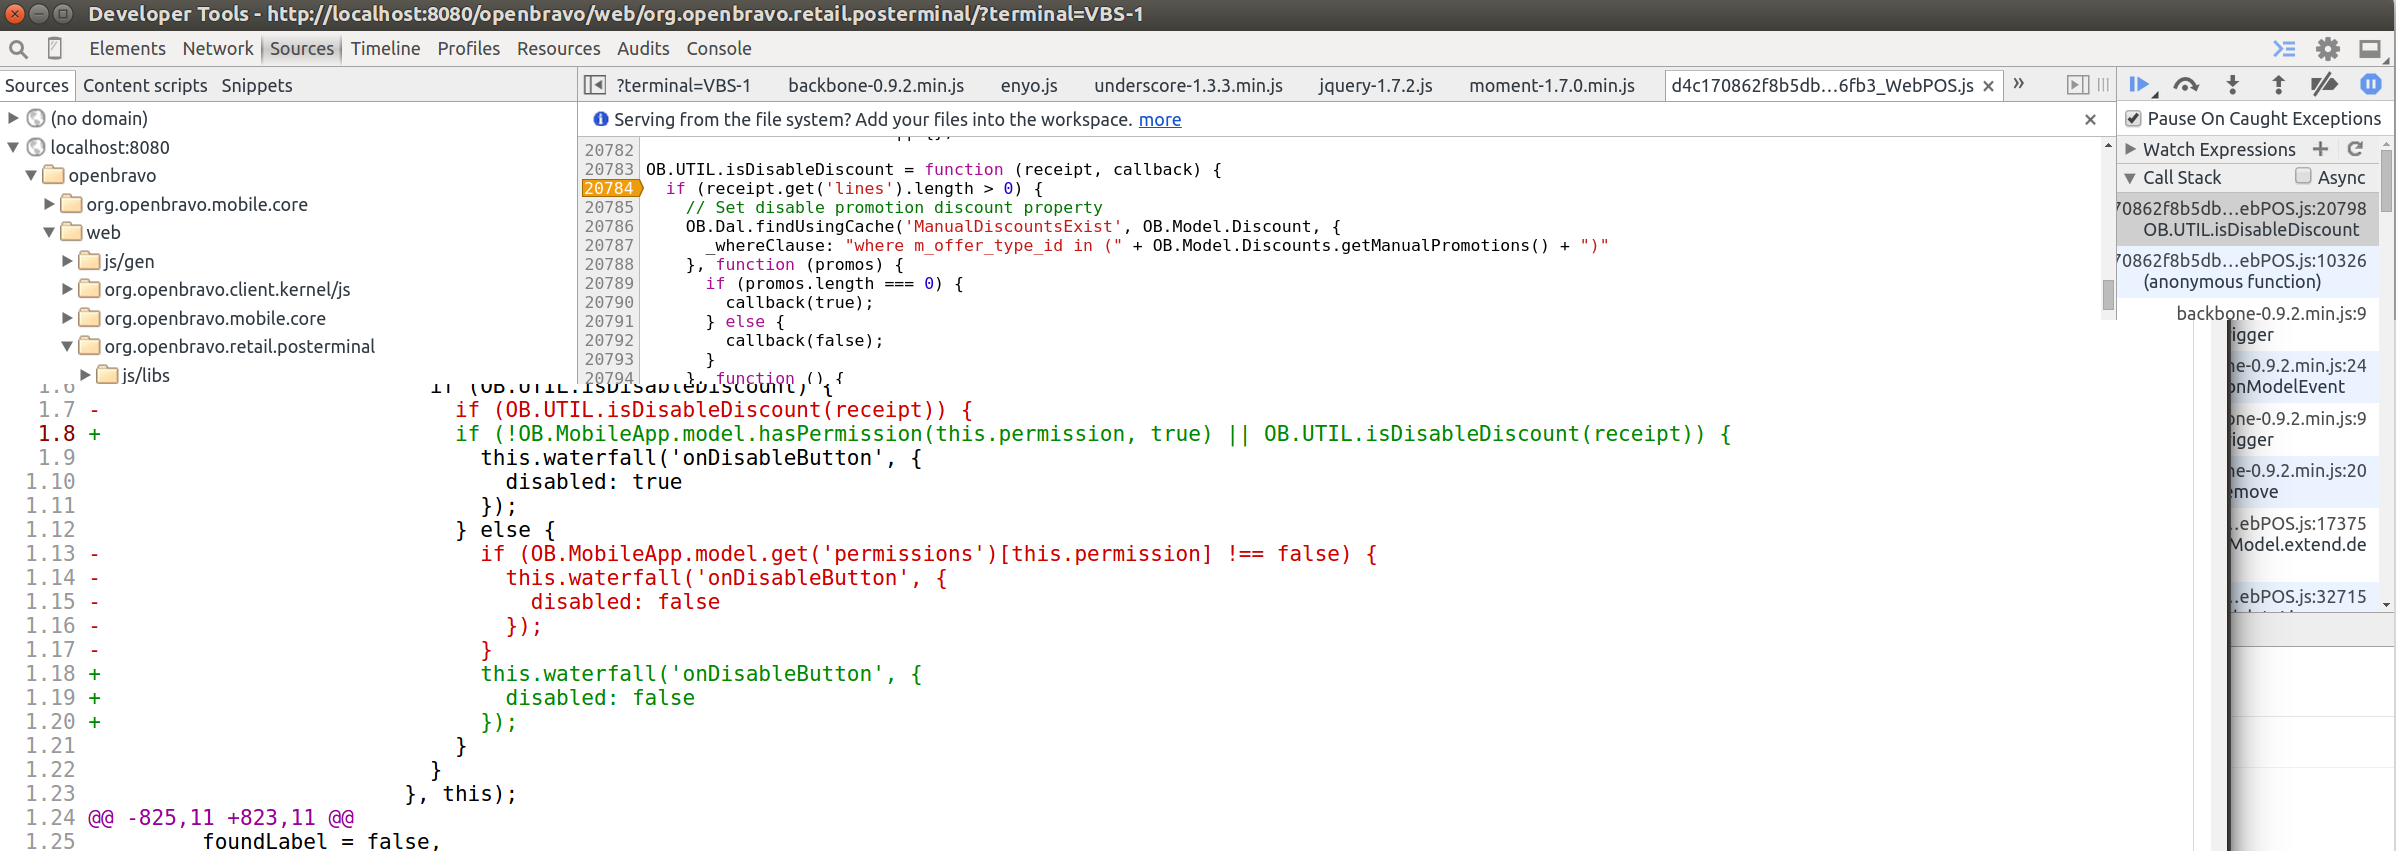Collapse the localhost:8080 tree node
The image size is (2396, 851).
coord(13,147)
